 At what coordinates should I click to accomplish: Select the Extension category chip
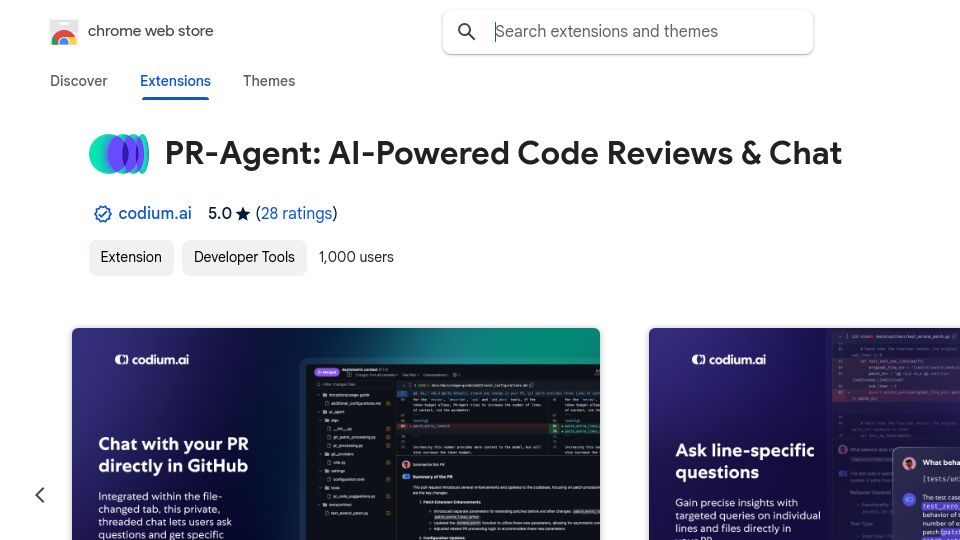tap(131, 257)
